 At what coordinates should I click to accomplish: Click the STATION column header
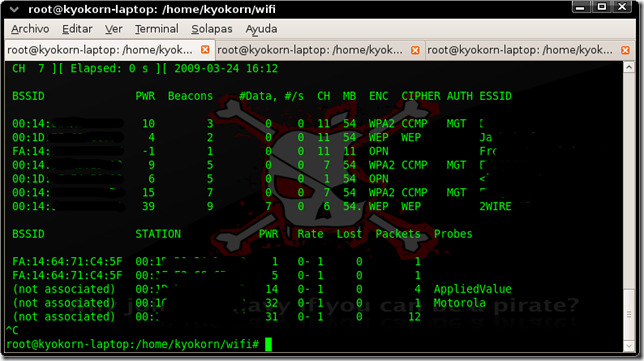(158, 234)
